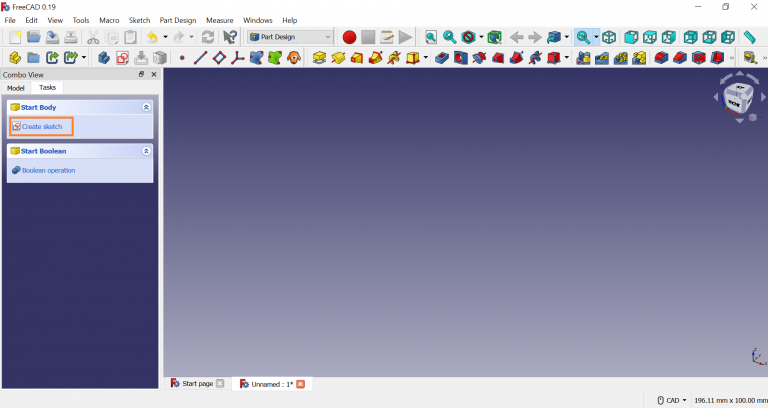Click the Isometric view cube icon
This screenshot has width=768, height=408.
[609, 37]
